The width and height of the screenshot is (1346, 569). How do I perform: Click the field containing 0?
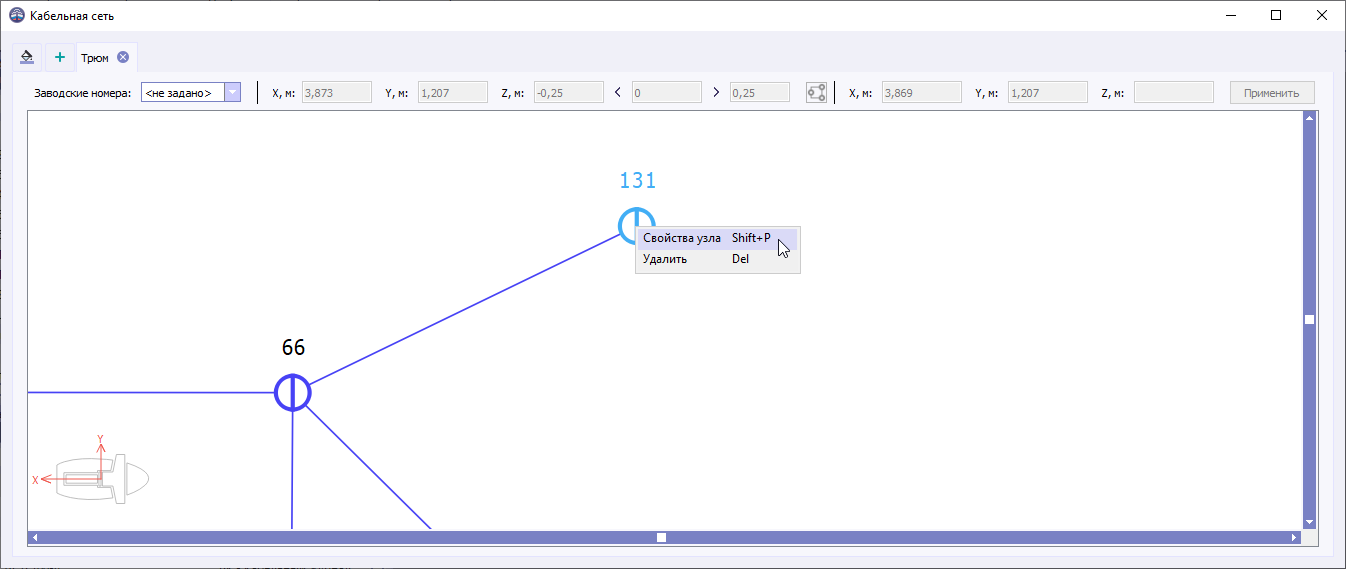(668, 93)
